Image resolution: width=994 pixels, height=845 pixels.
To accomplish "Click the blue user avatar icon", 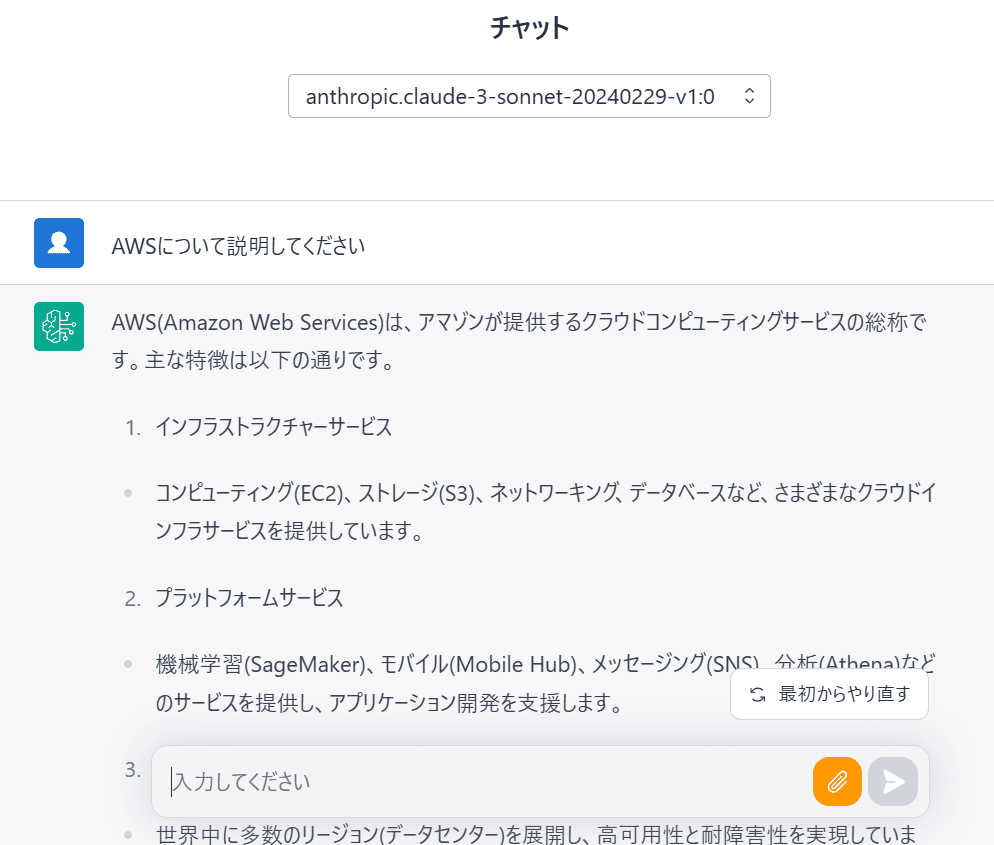I will 59,242.
